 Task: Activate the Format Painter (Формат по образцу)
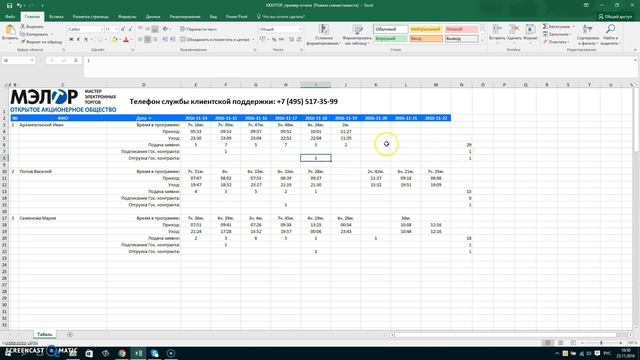(x=41, y=42)
